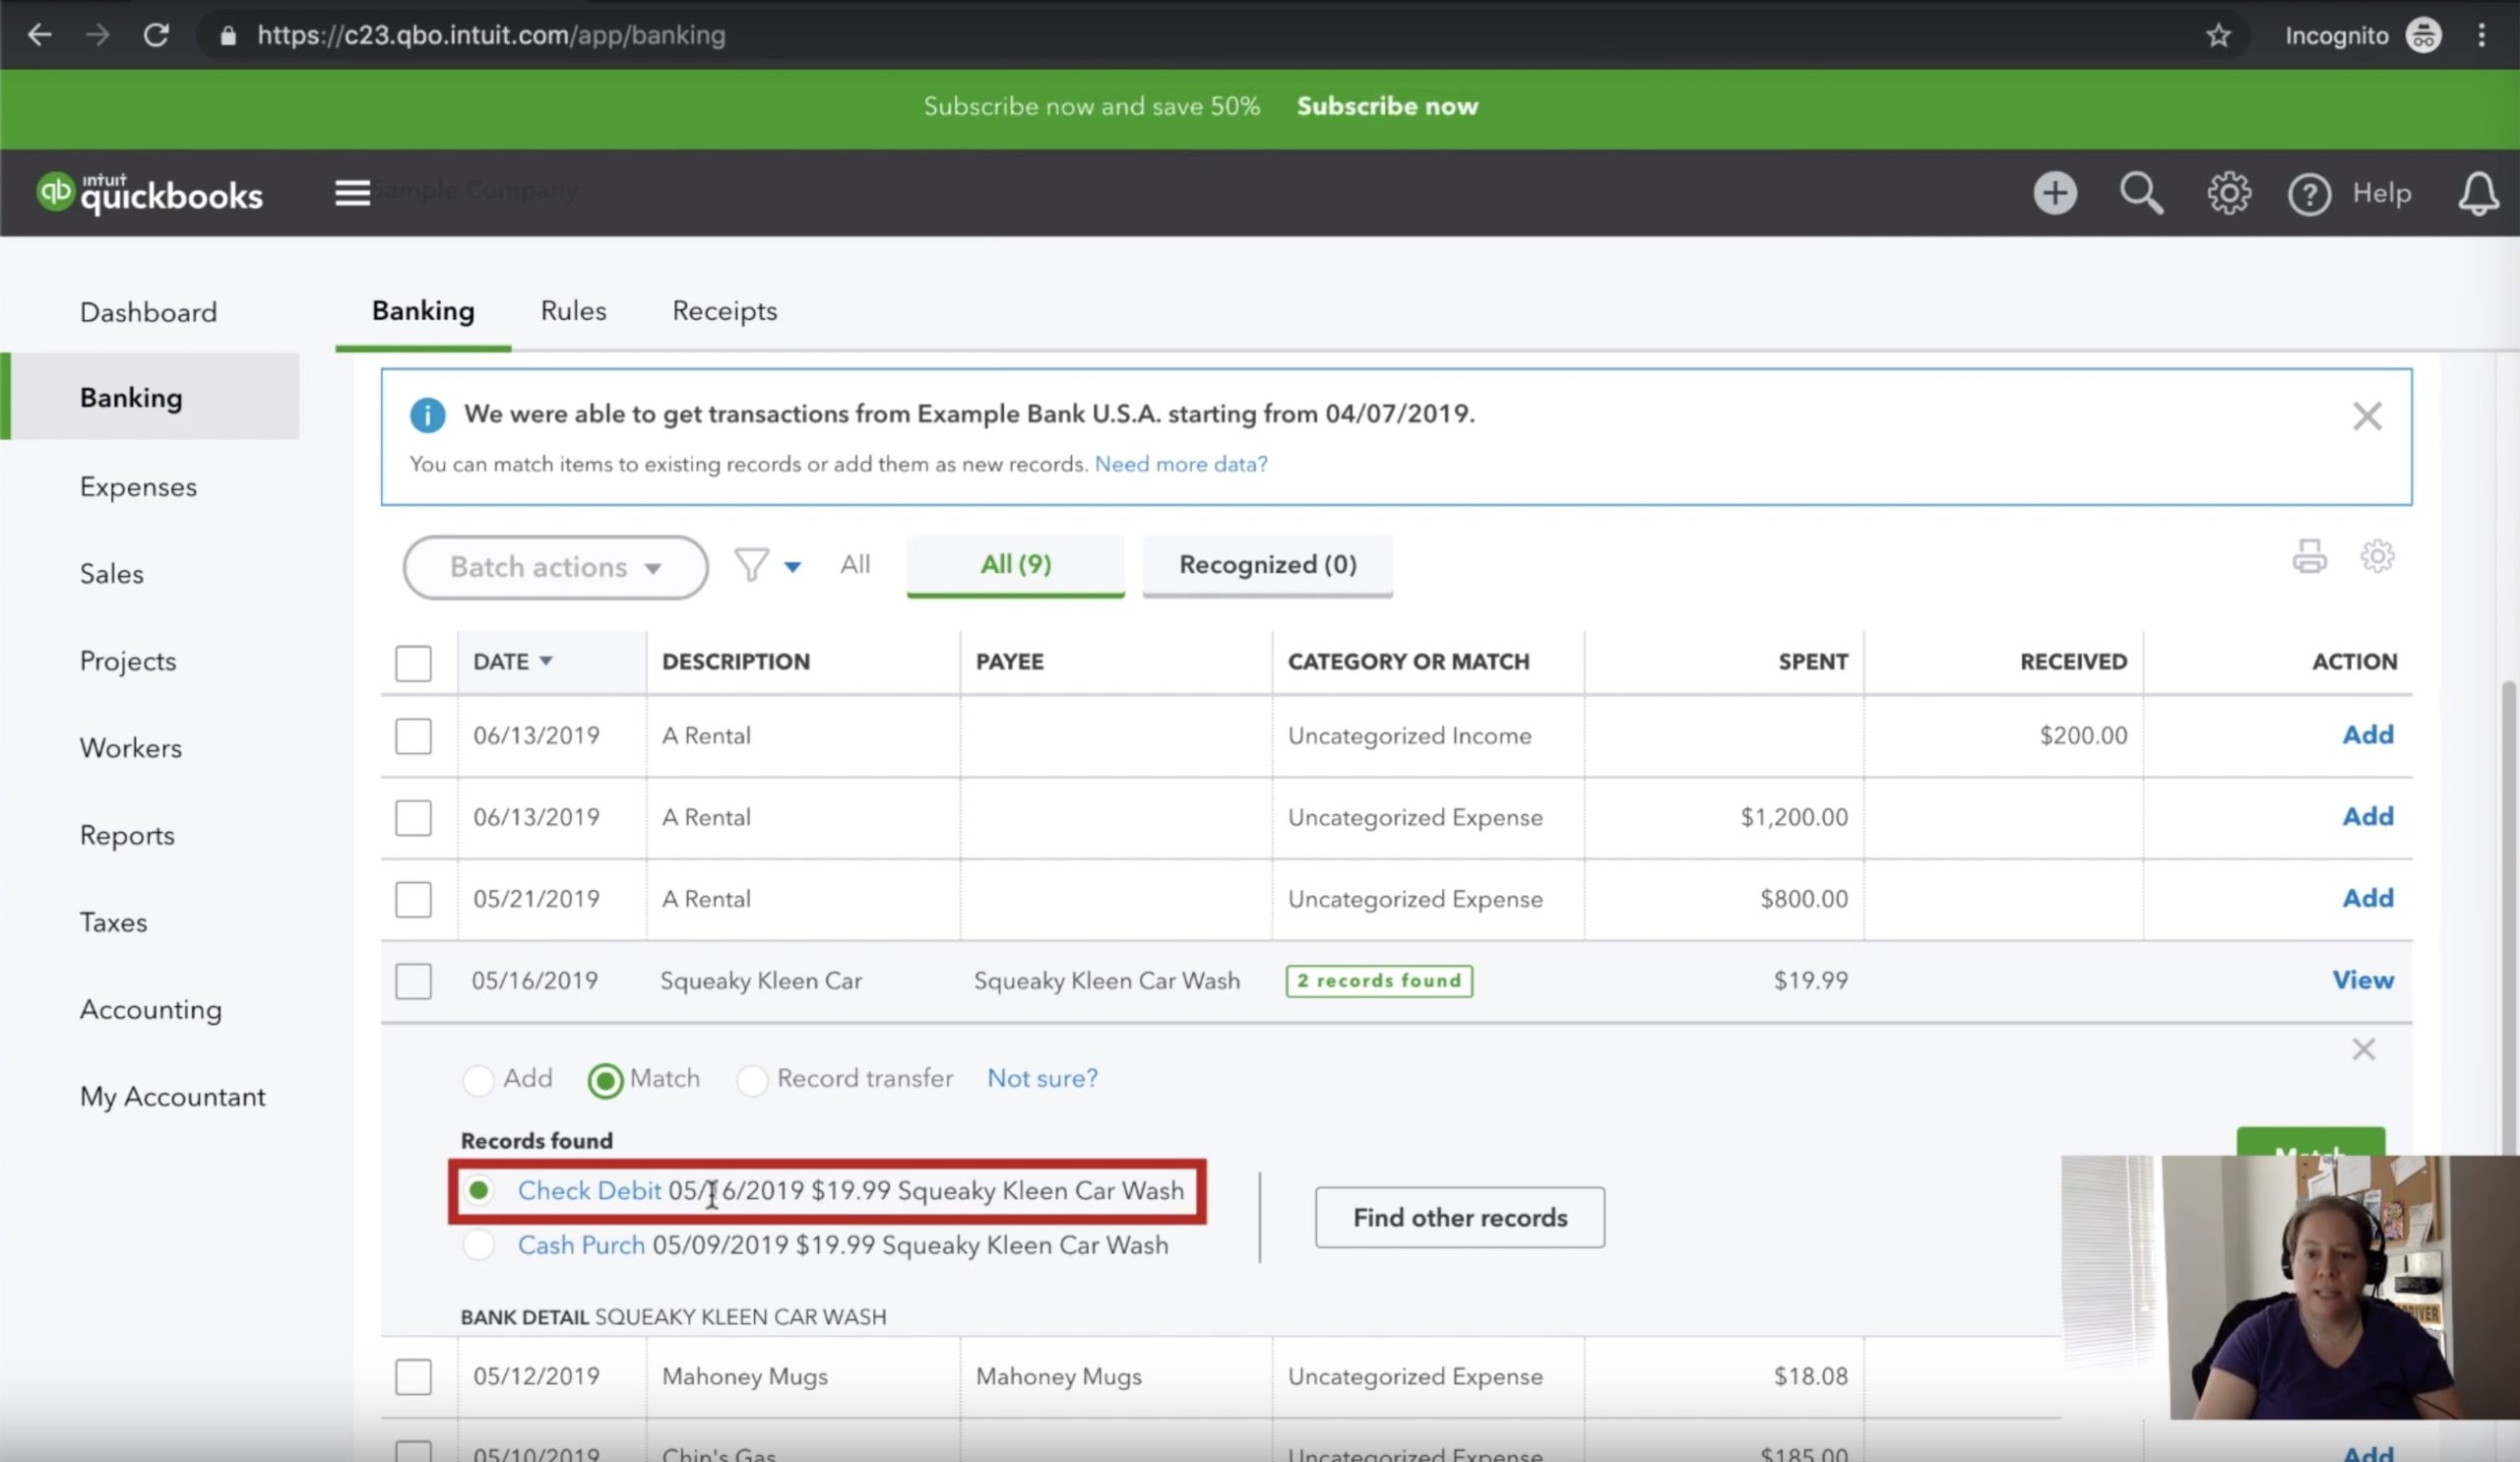This screenshot has width=2520, height=1462.
Task: Open the table settings gear icon
Action: 2377,556
